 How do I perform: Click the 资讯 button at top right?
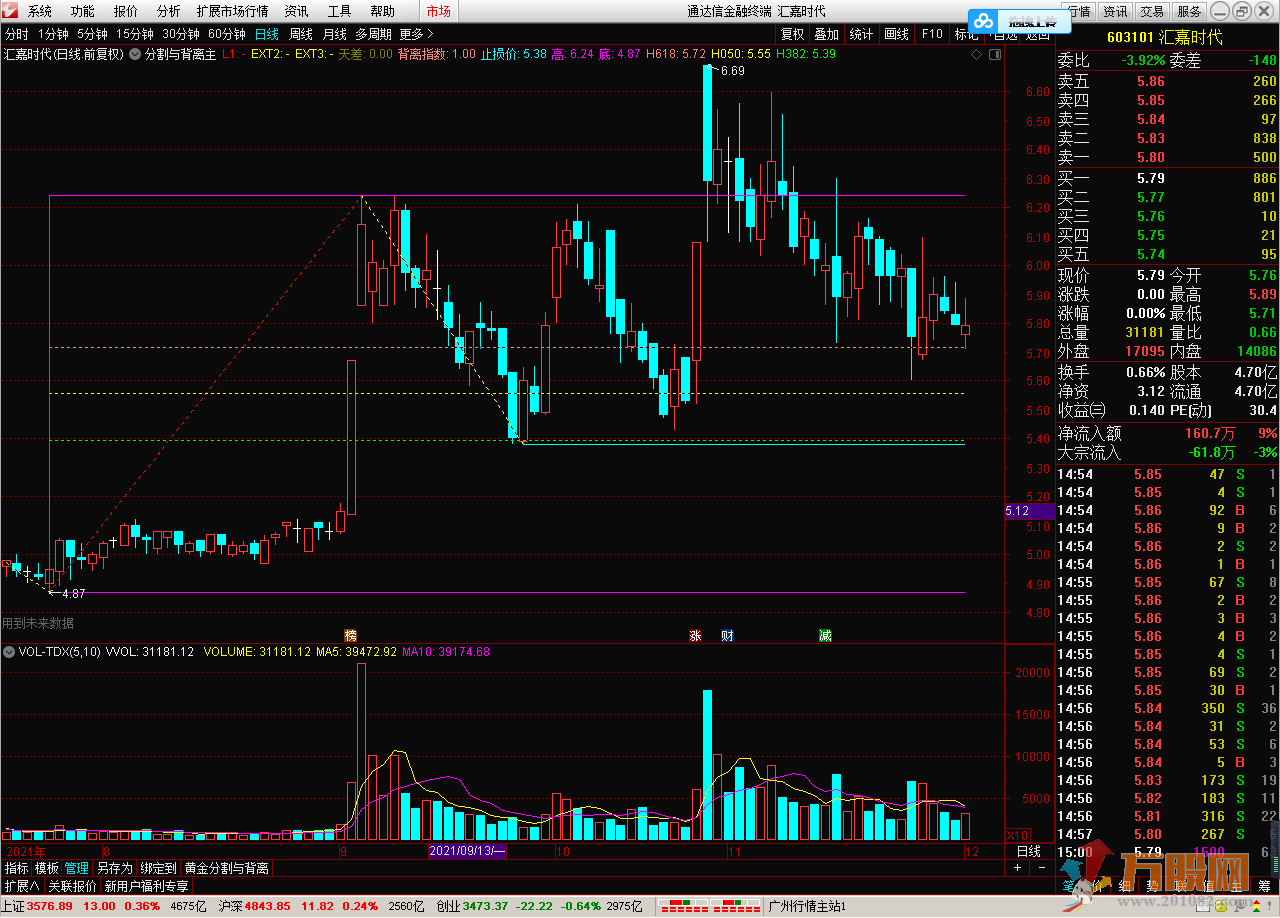[x=1115, y=12]
